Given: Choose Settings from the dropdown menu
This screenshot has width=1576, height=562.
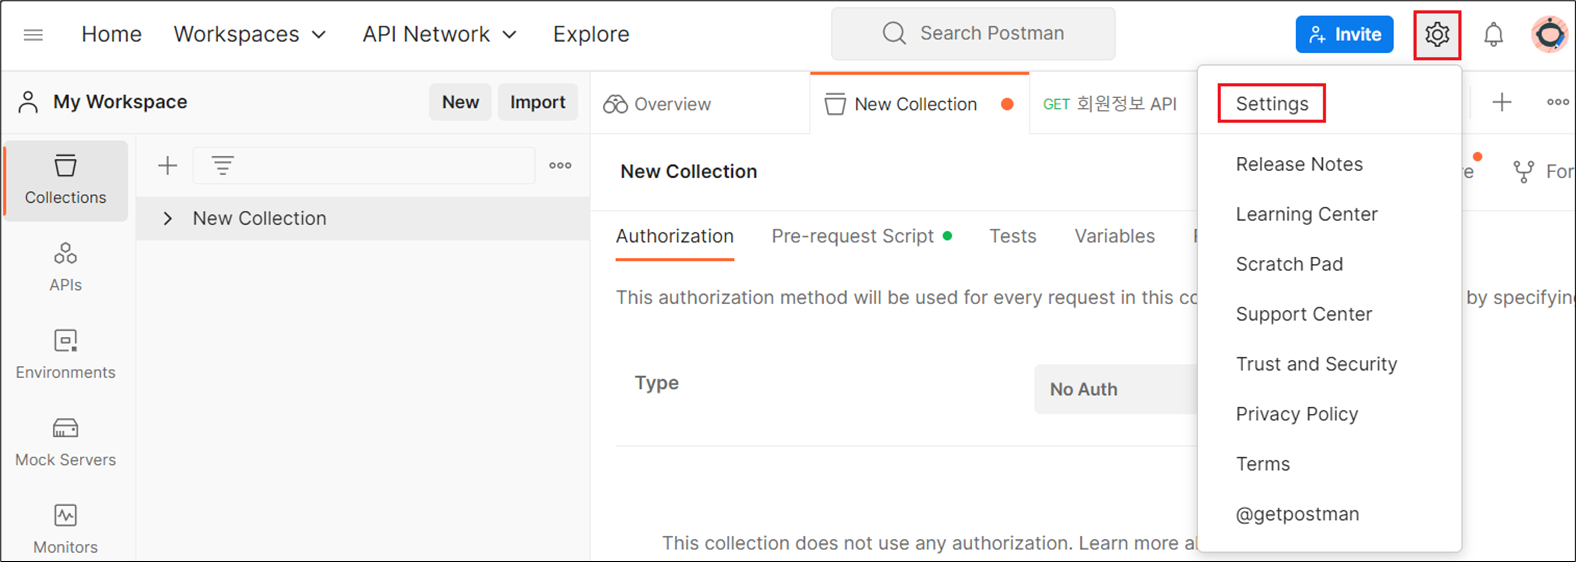Looking at the screenshot, I should [x=1272, y=104].
